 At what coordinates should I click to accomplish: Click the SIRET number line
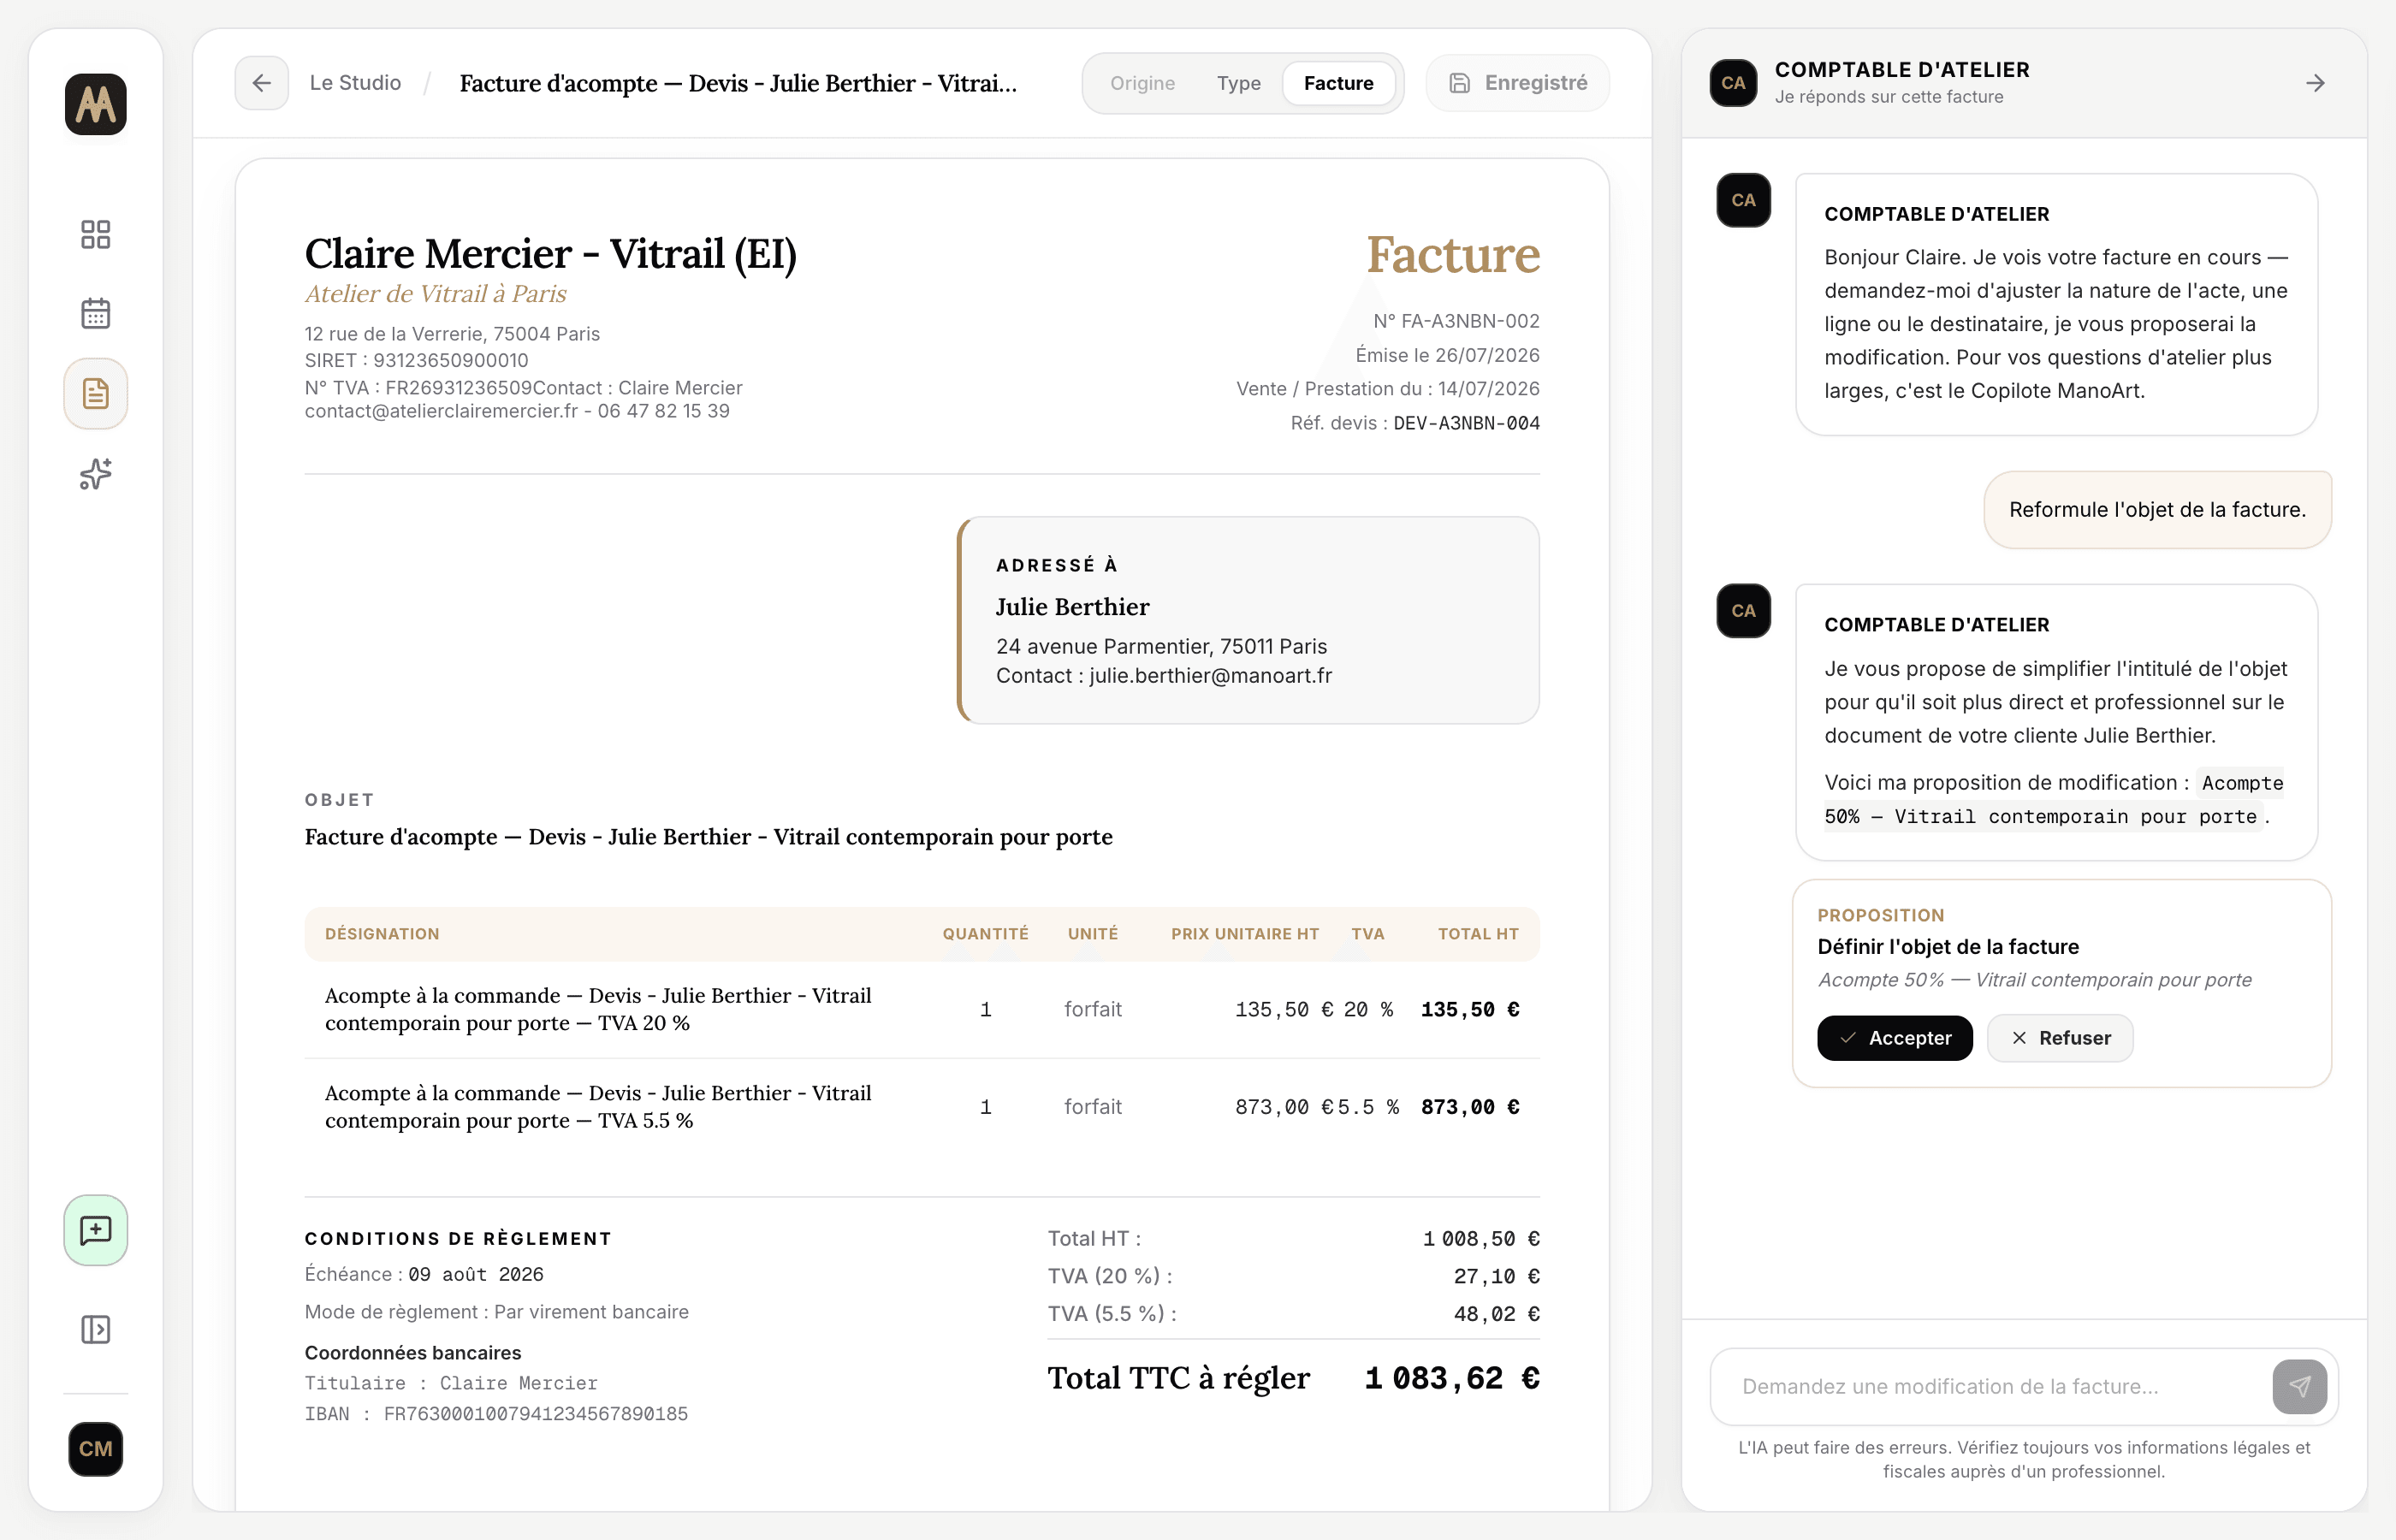416,360
